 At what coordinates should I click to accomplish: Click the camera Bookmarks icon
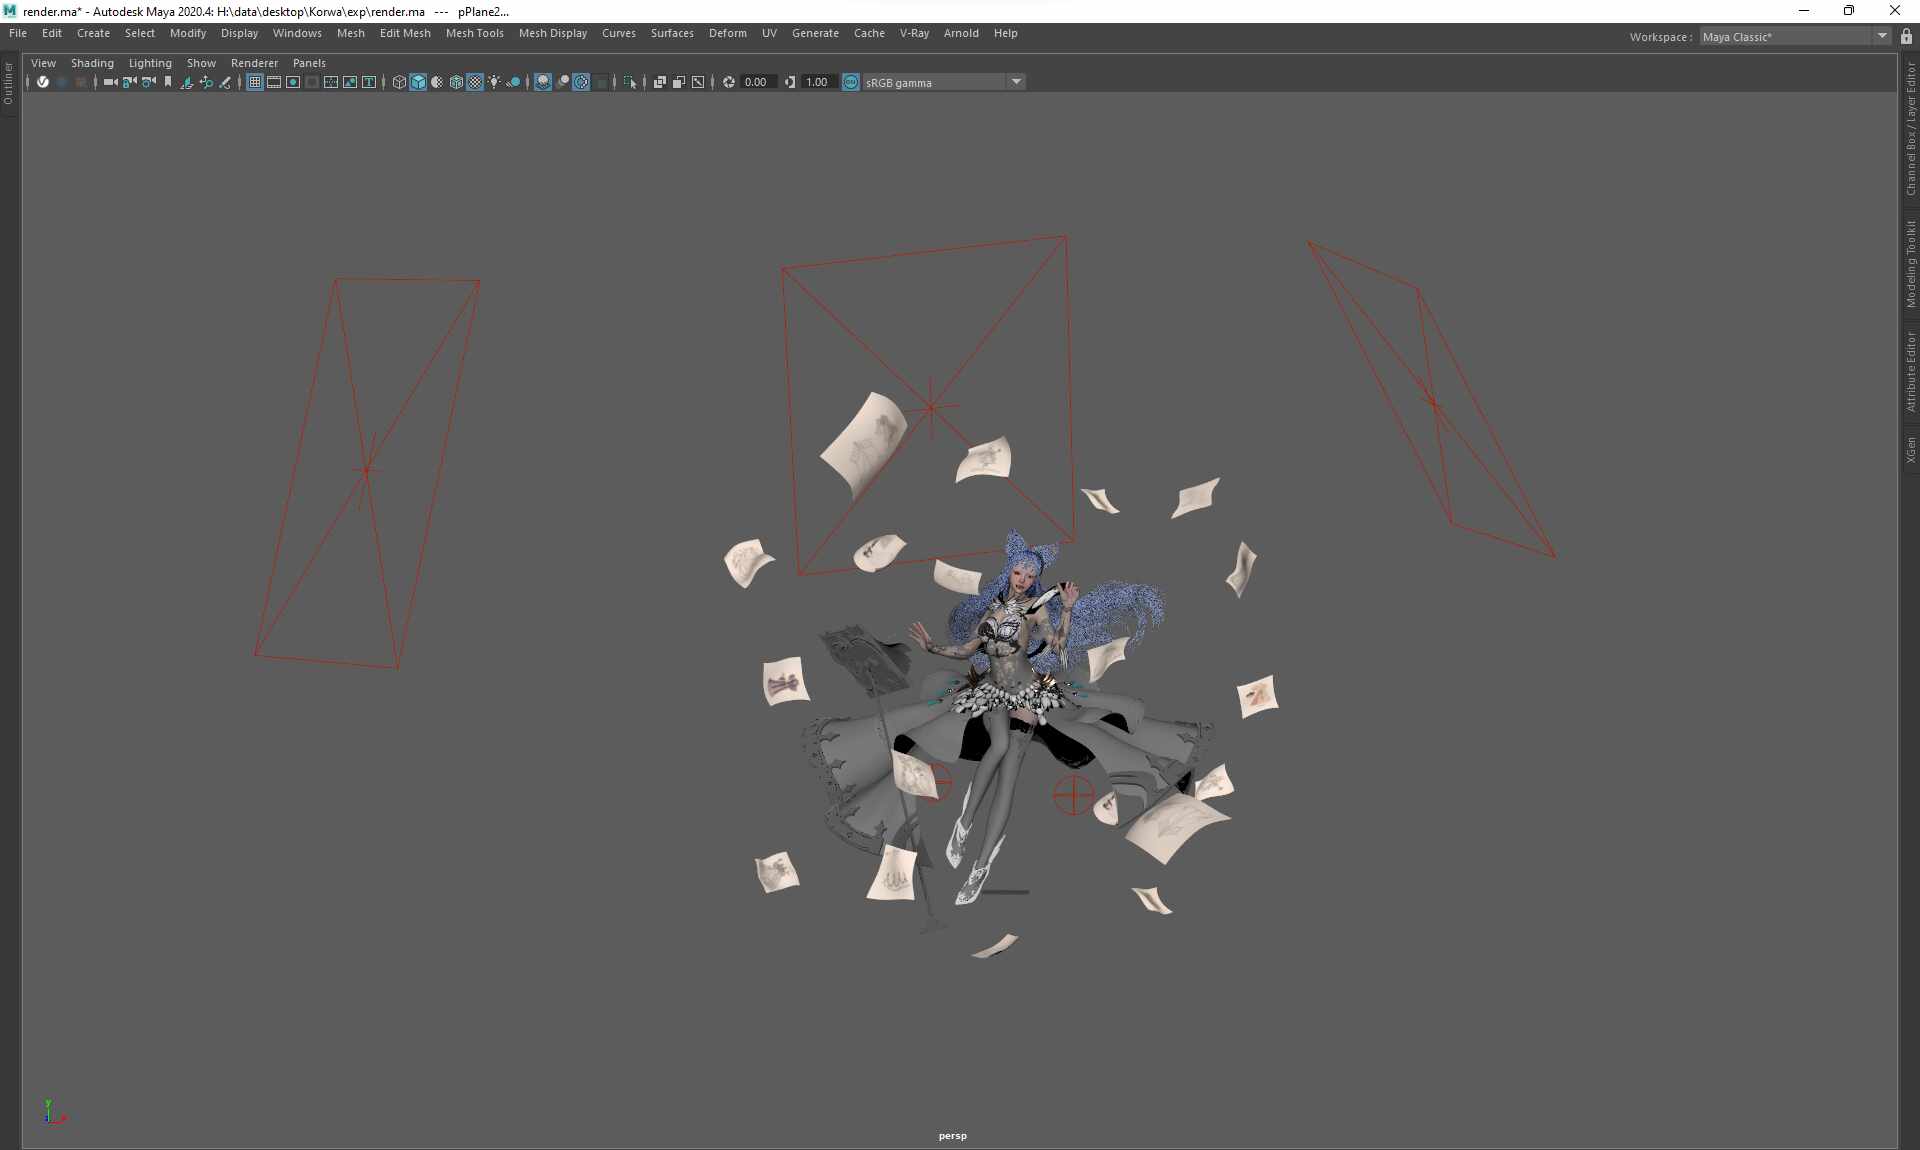click(x=168, y=82)
